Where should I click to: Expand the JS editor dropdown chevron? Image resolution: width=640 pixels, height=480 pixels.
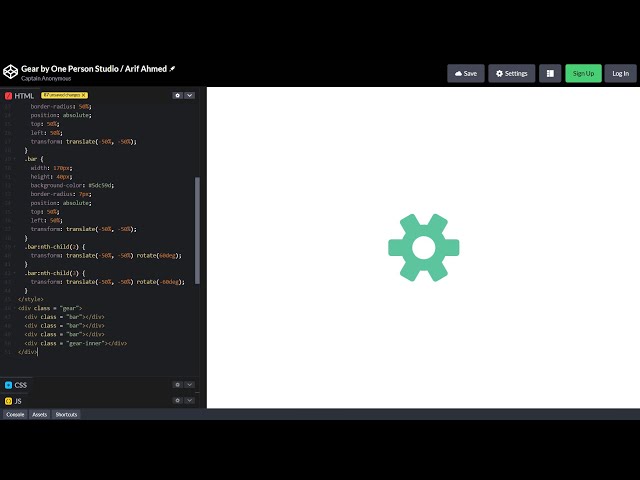pyautogui.click(x=189, y=400)
